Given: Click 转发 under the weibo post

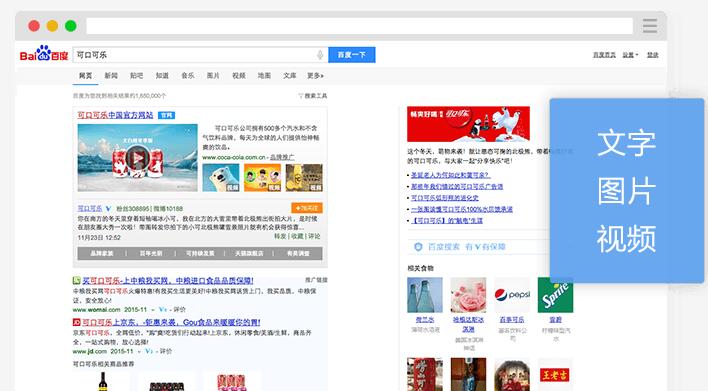Looking at the screenshot, I should point(280,236).
